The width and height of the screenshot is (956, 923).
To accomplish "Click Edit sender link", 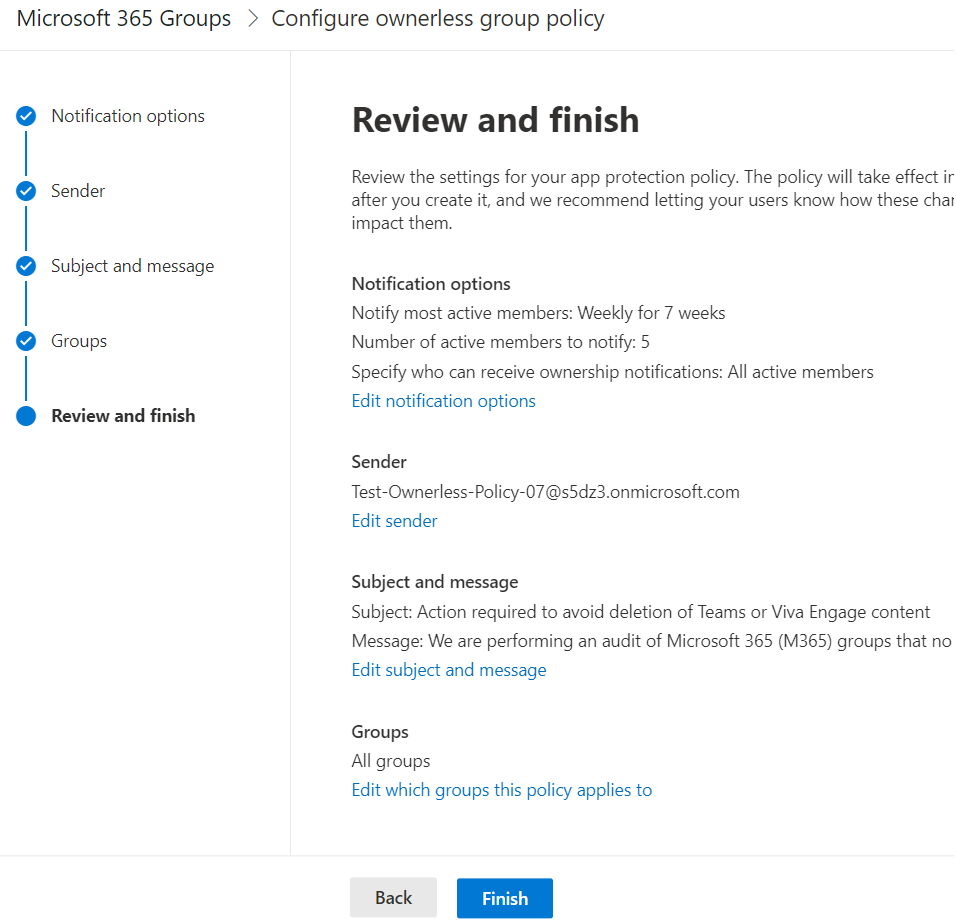I will [x=394, y=521].
